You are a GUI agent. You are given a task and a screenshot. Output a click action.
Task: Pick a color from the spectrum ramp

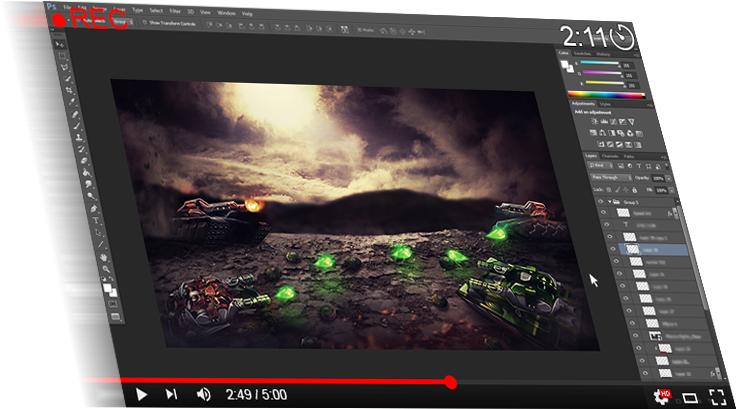click(x=606, y=95)
